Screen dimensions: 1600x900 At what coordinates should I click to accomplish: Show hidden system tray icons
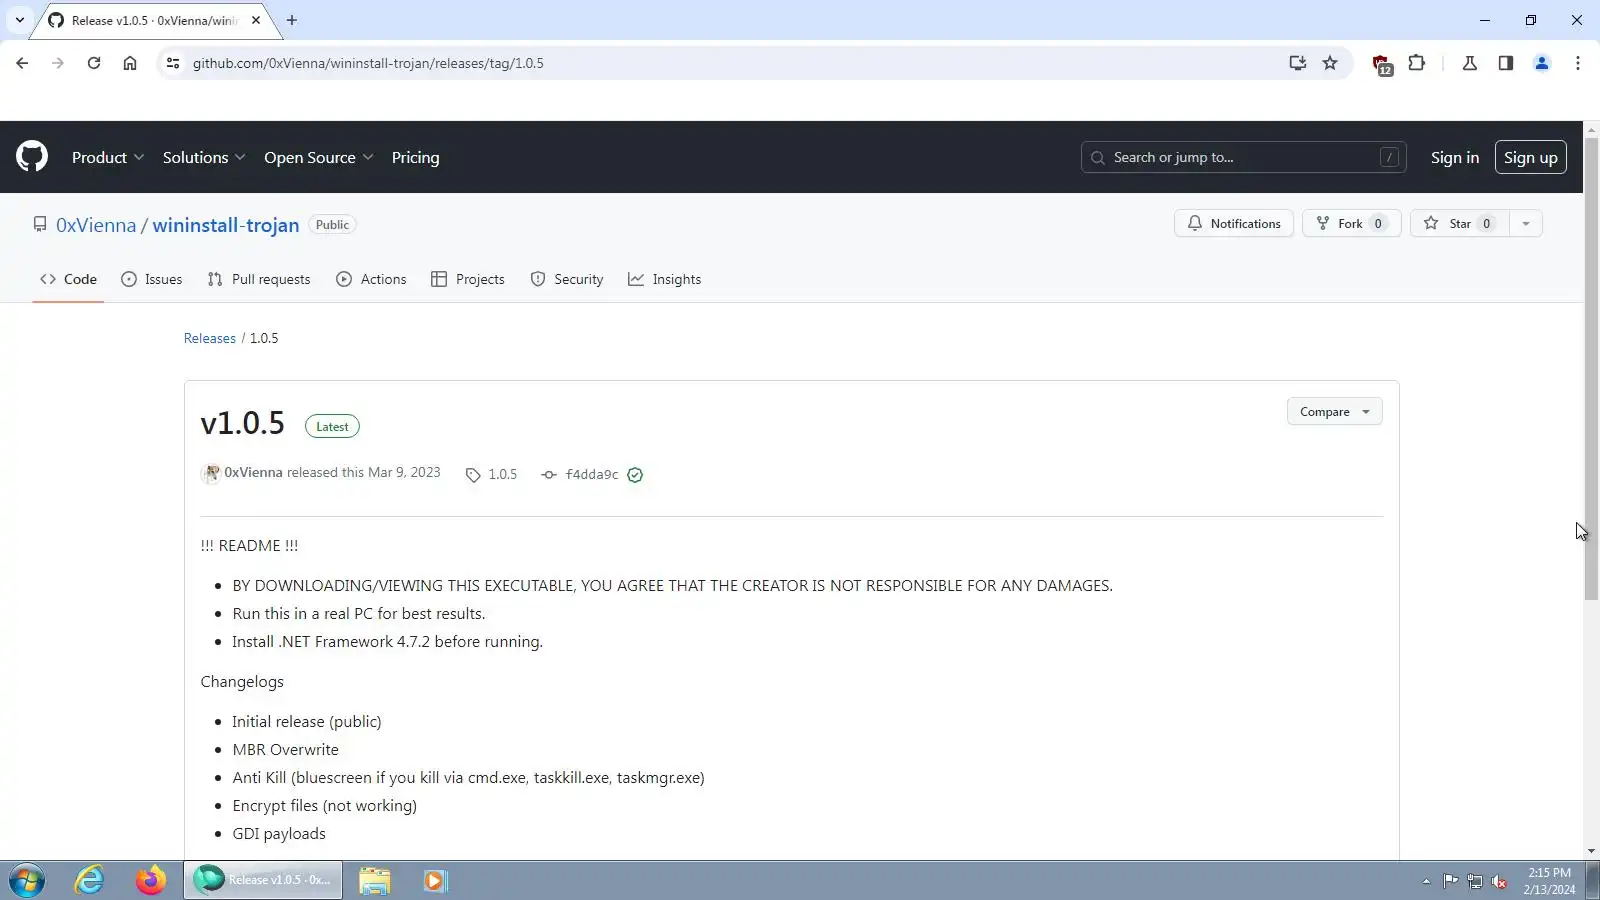click(1426, 881)
